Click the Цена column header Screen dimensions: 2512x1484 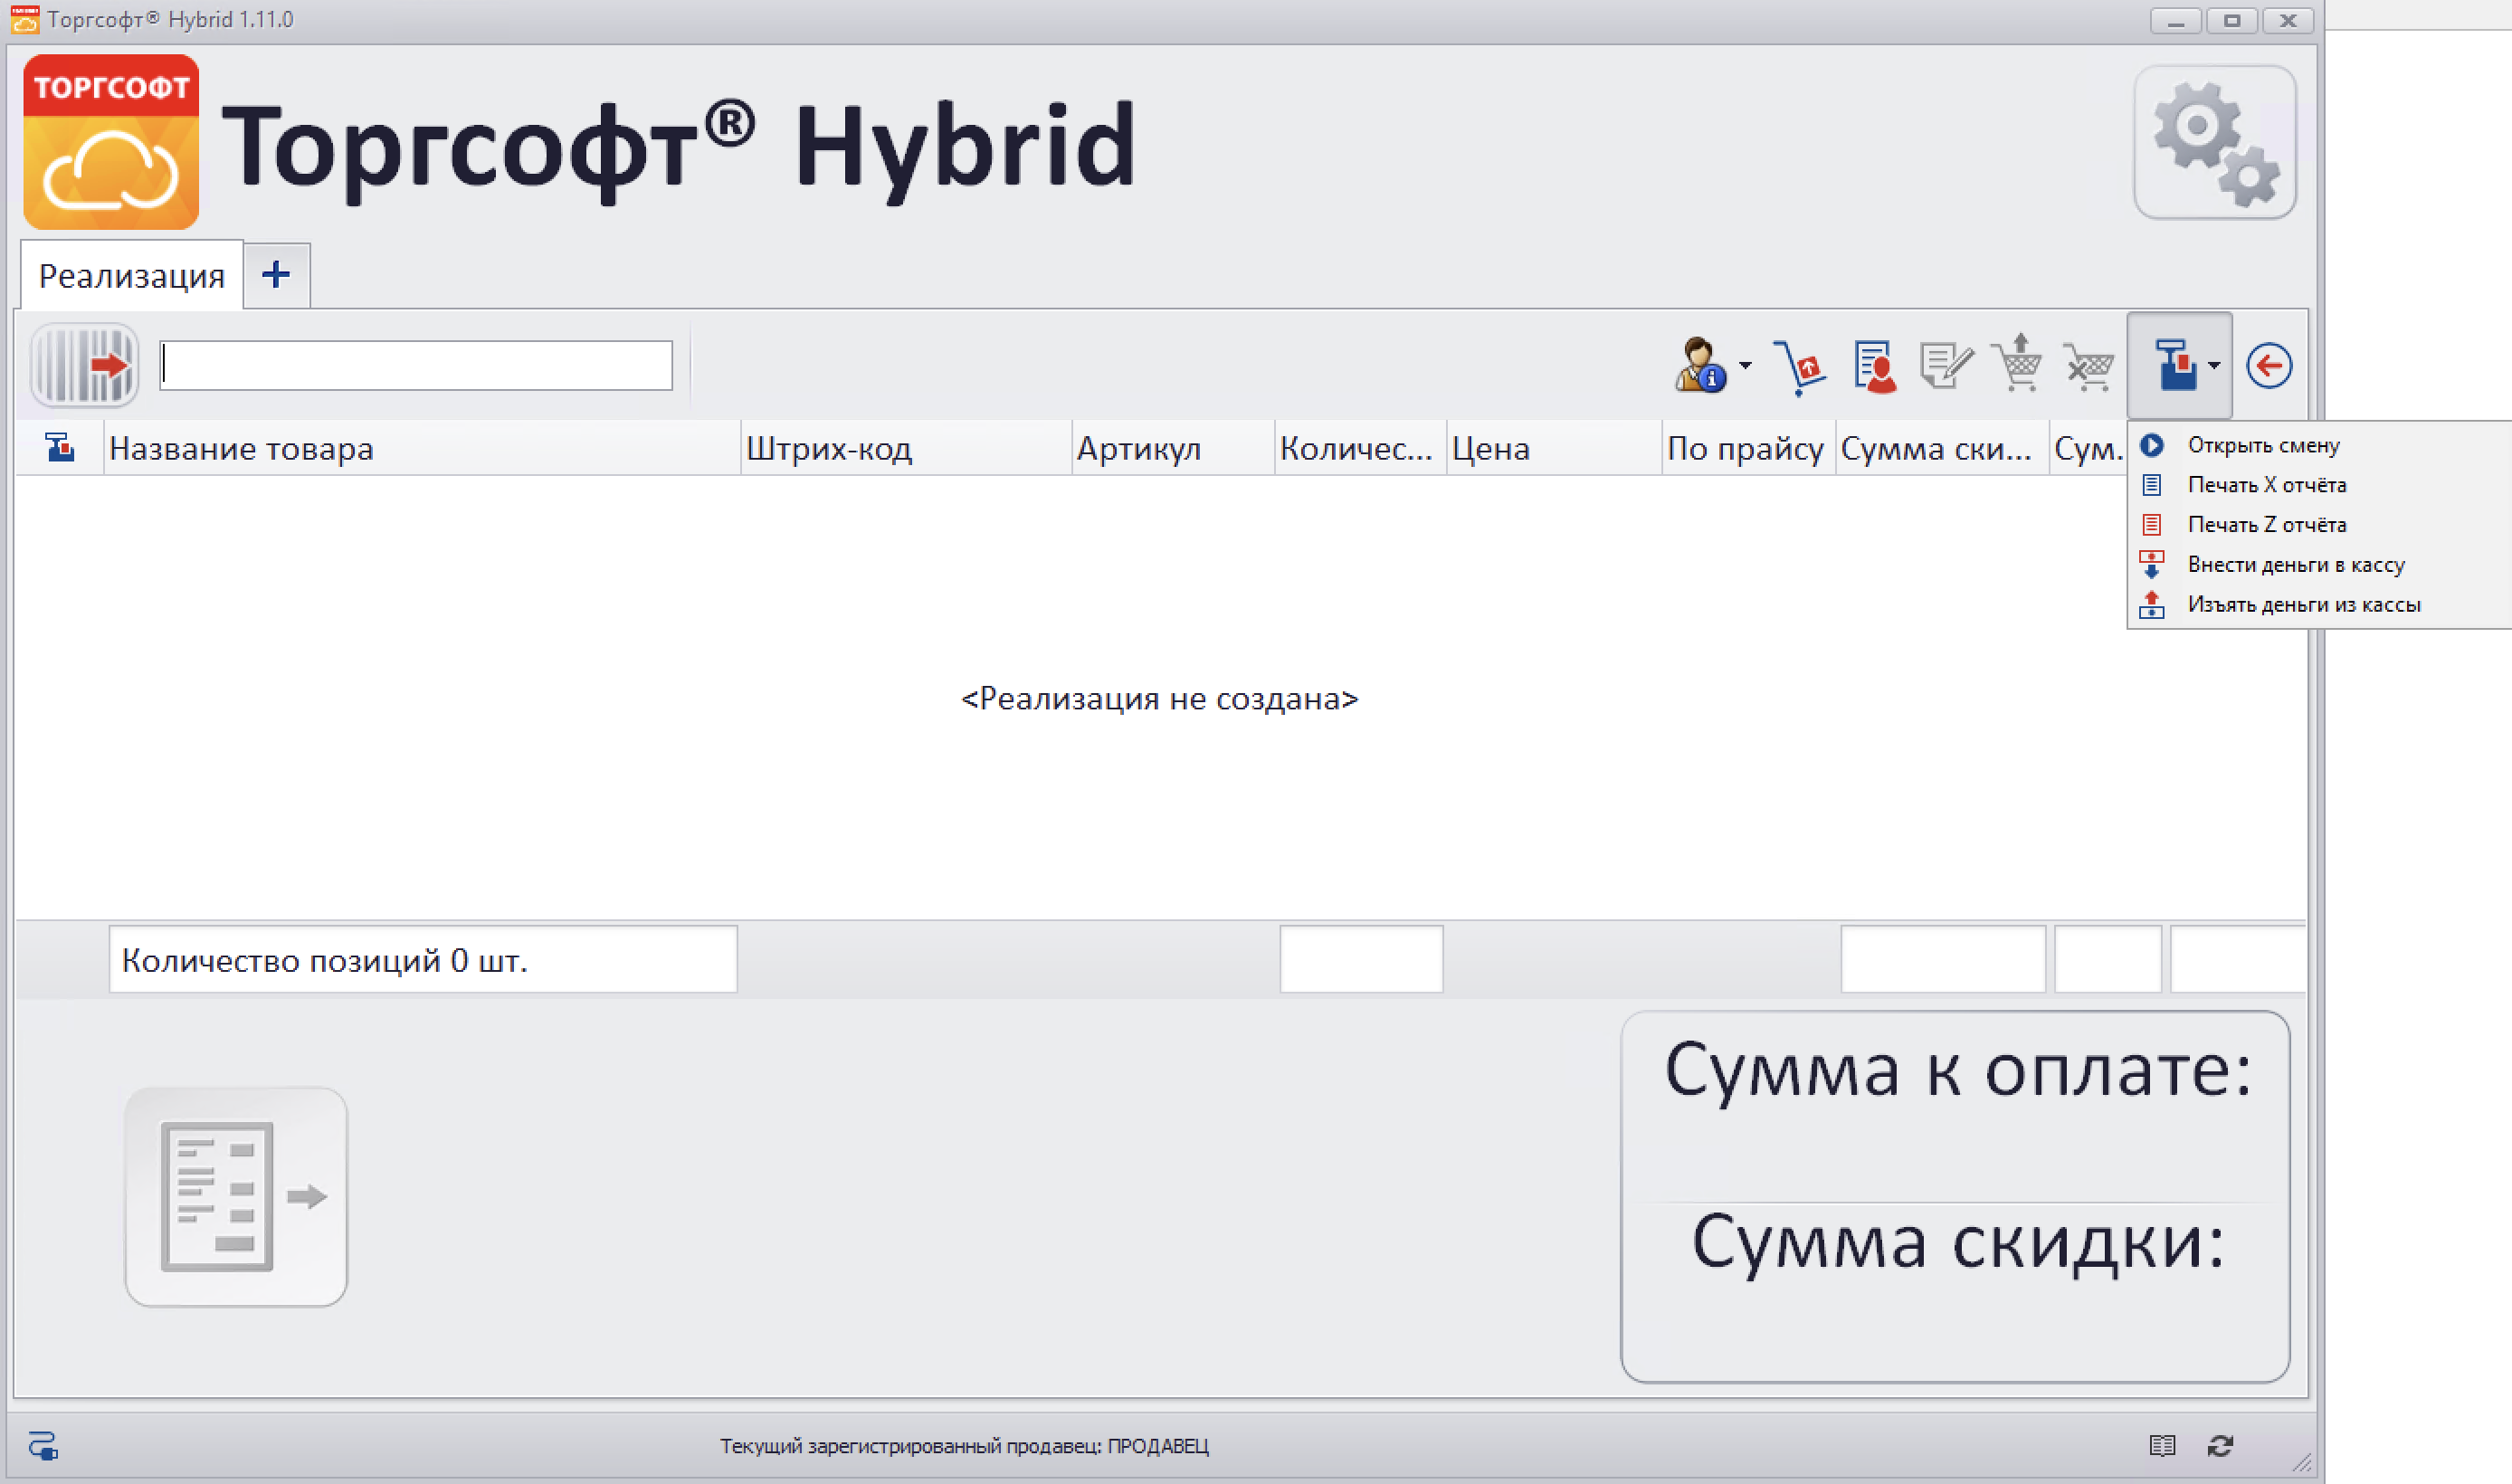(x=1554, y=448)
